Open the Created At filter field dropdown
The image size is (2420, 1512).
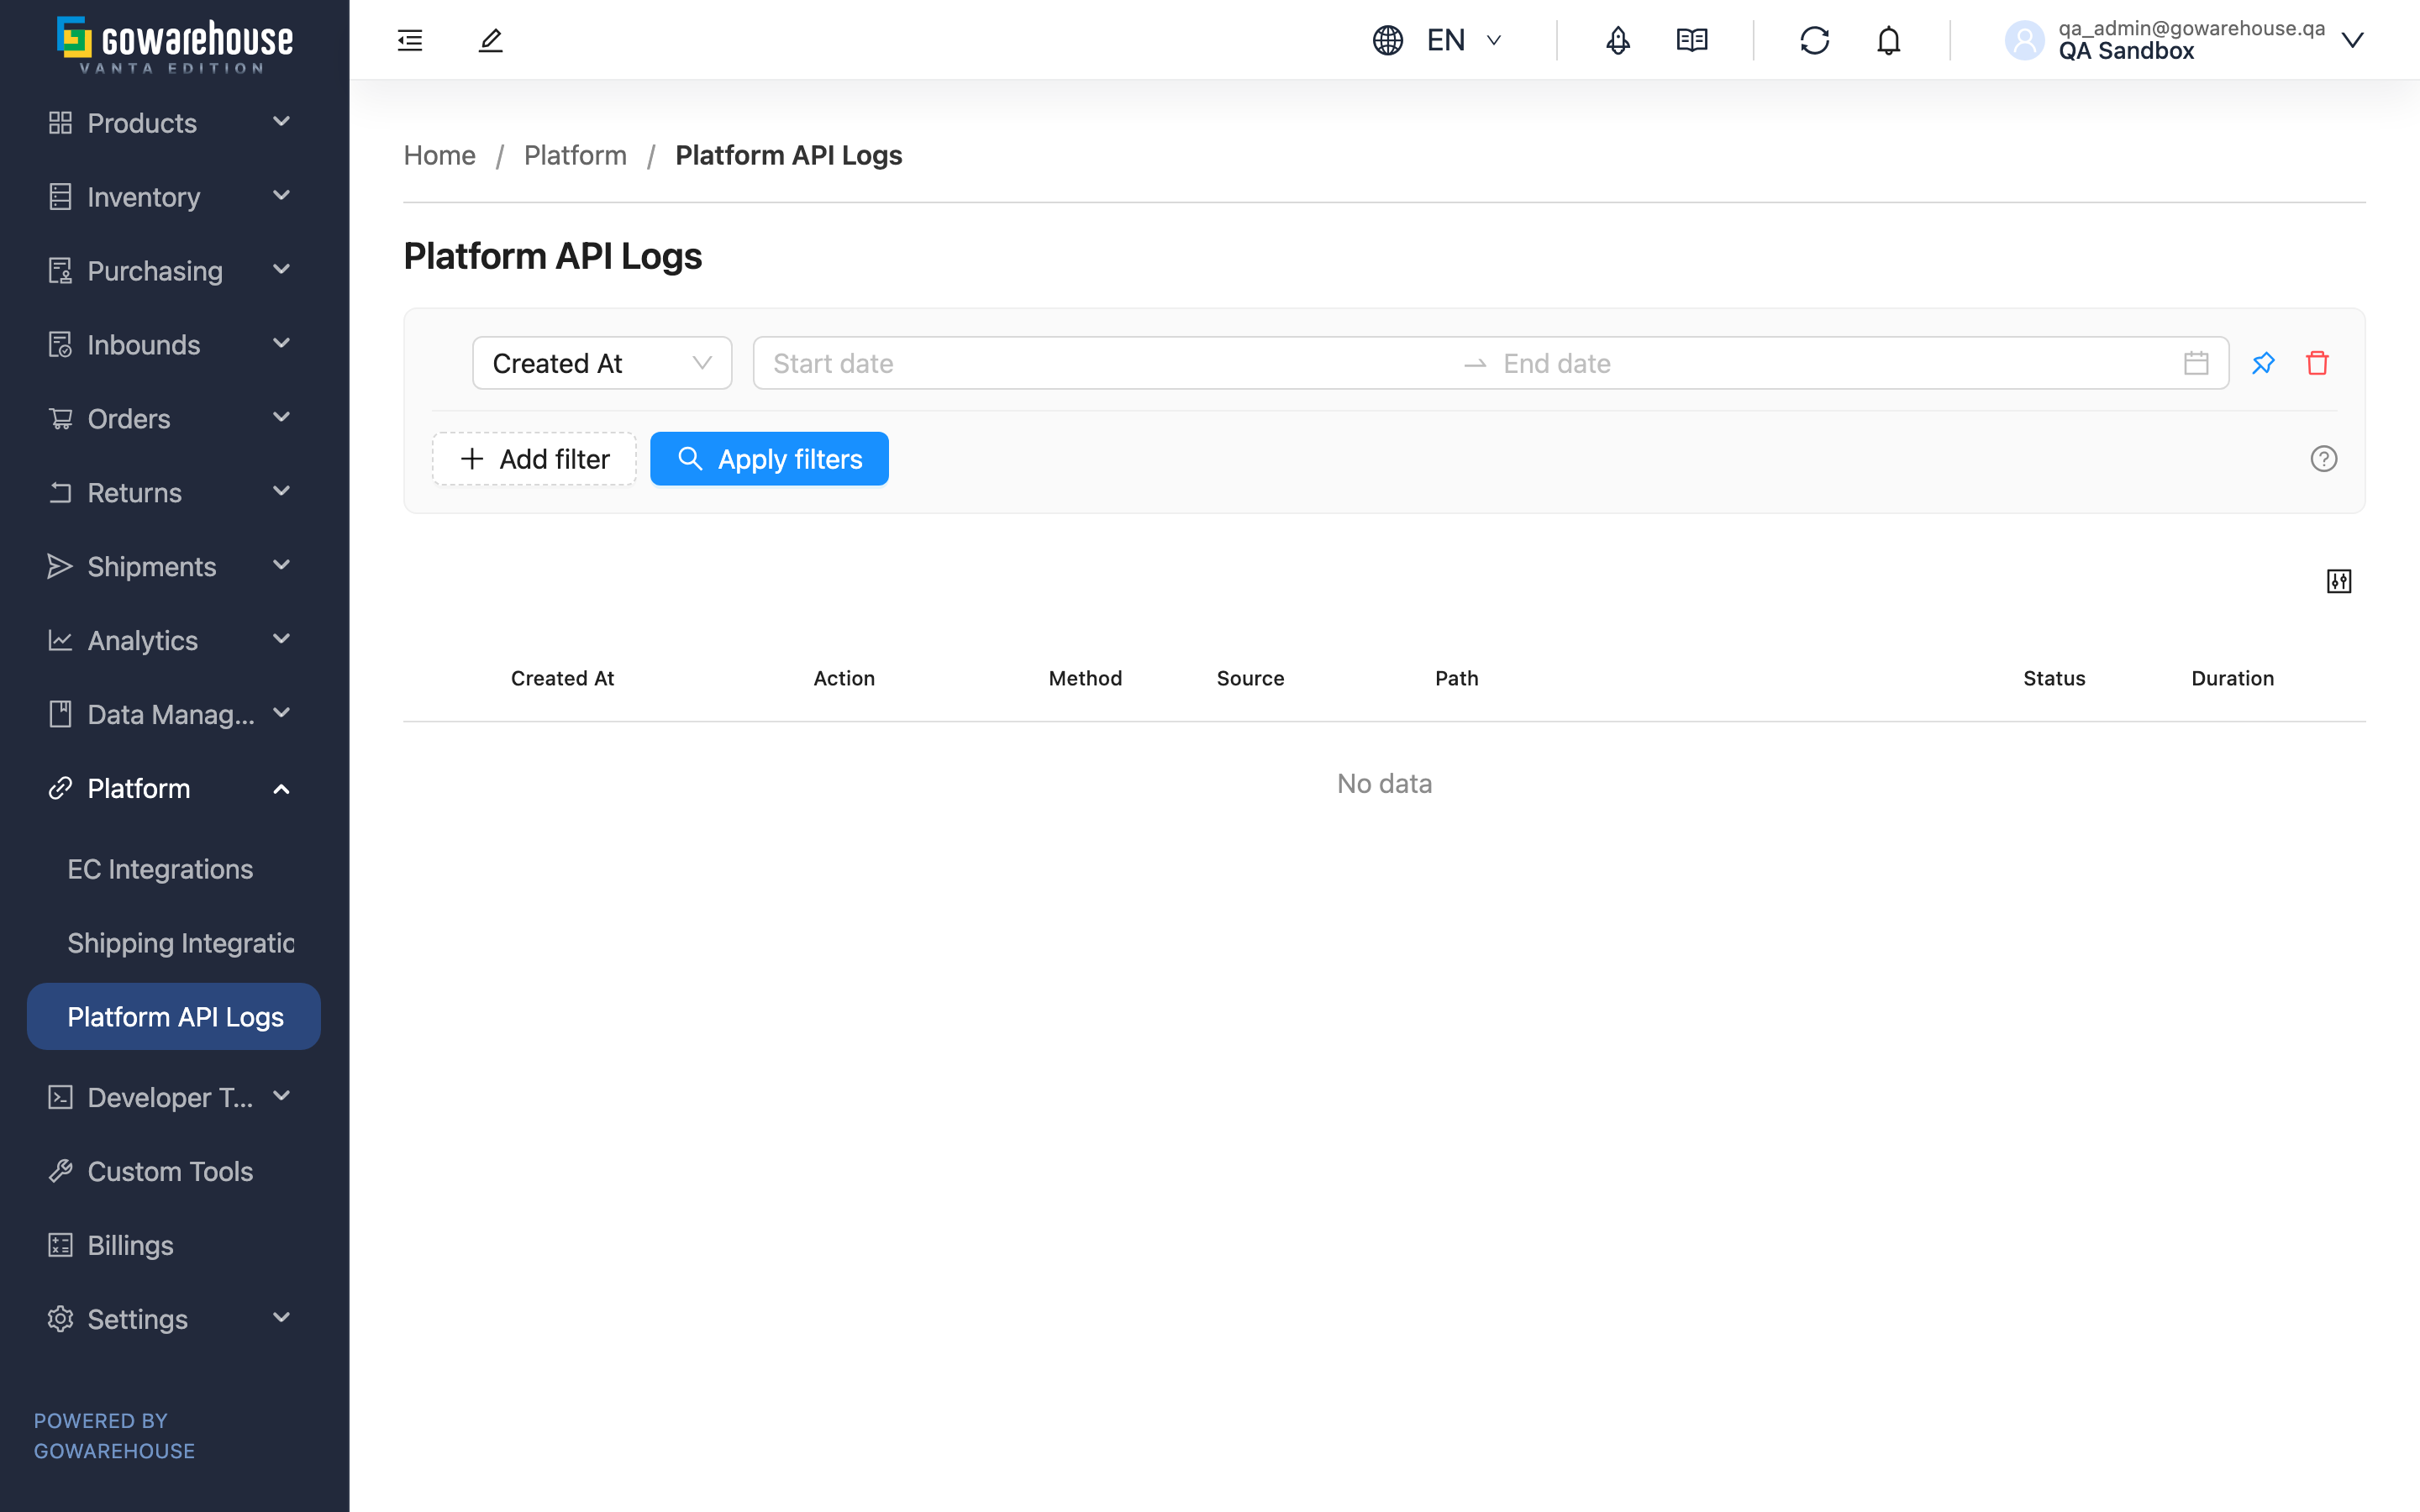pyautogui.click(x=602, y=363)
